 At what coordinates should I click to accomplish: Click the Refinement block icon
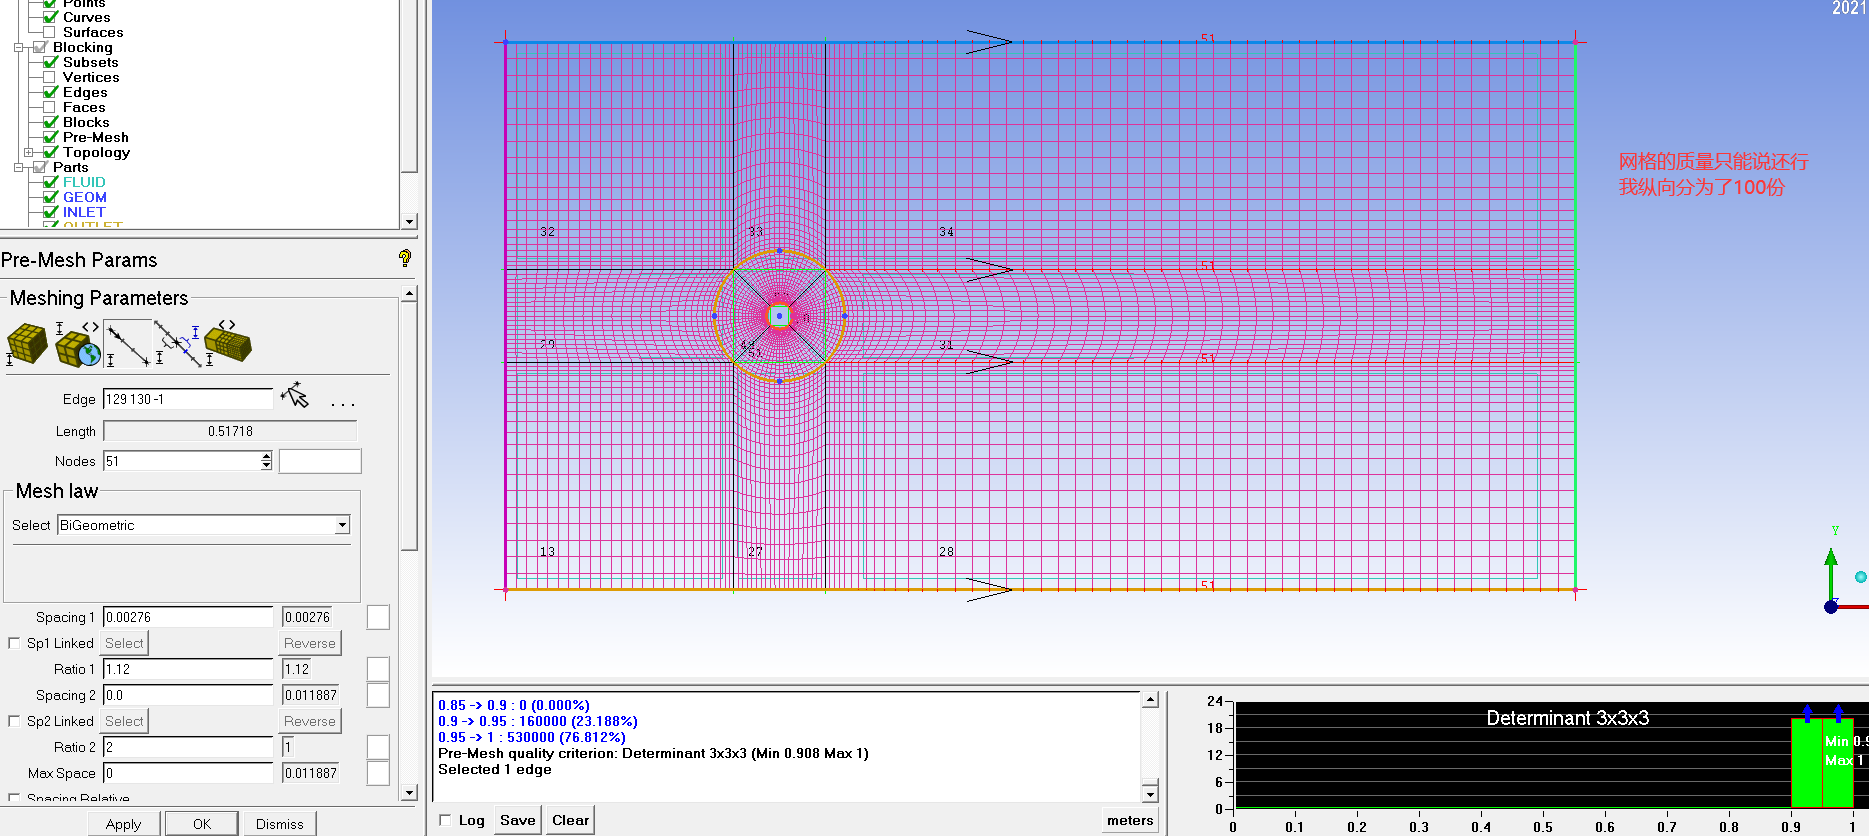click(228, 344)
